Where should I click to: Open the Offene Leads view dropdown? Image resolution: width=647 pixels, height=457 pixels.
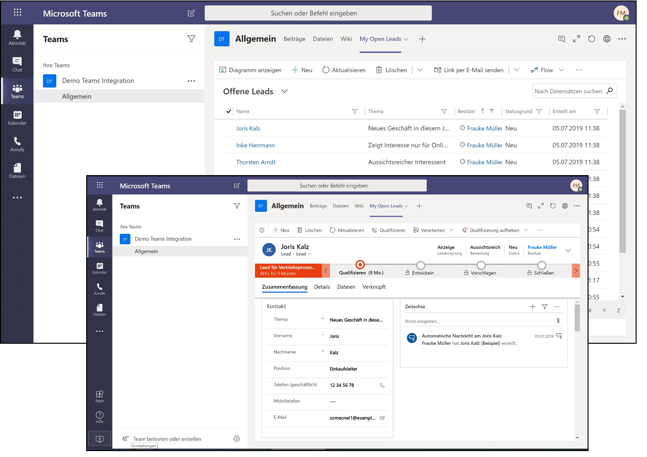click(x=284, y=91)
